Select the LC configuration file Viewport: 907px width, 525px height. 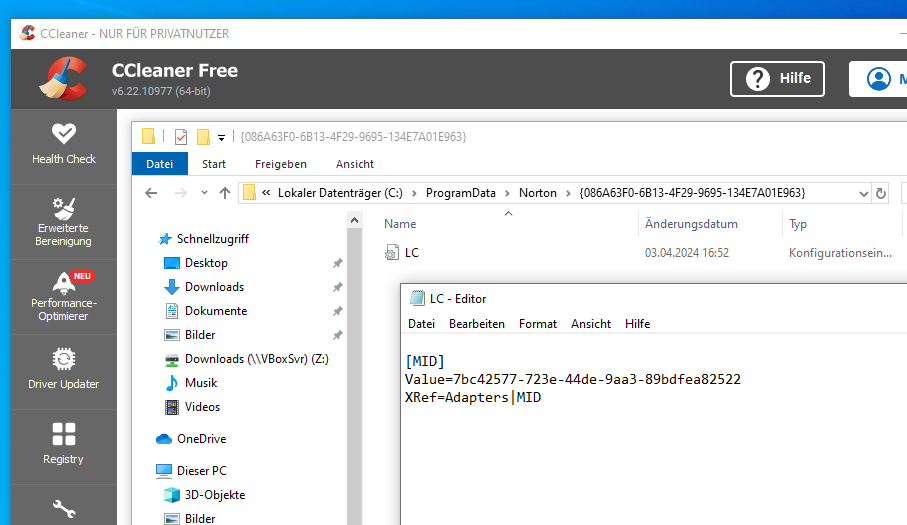point(411,253)
